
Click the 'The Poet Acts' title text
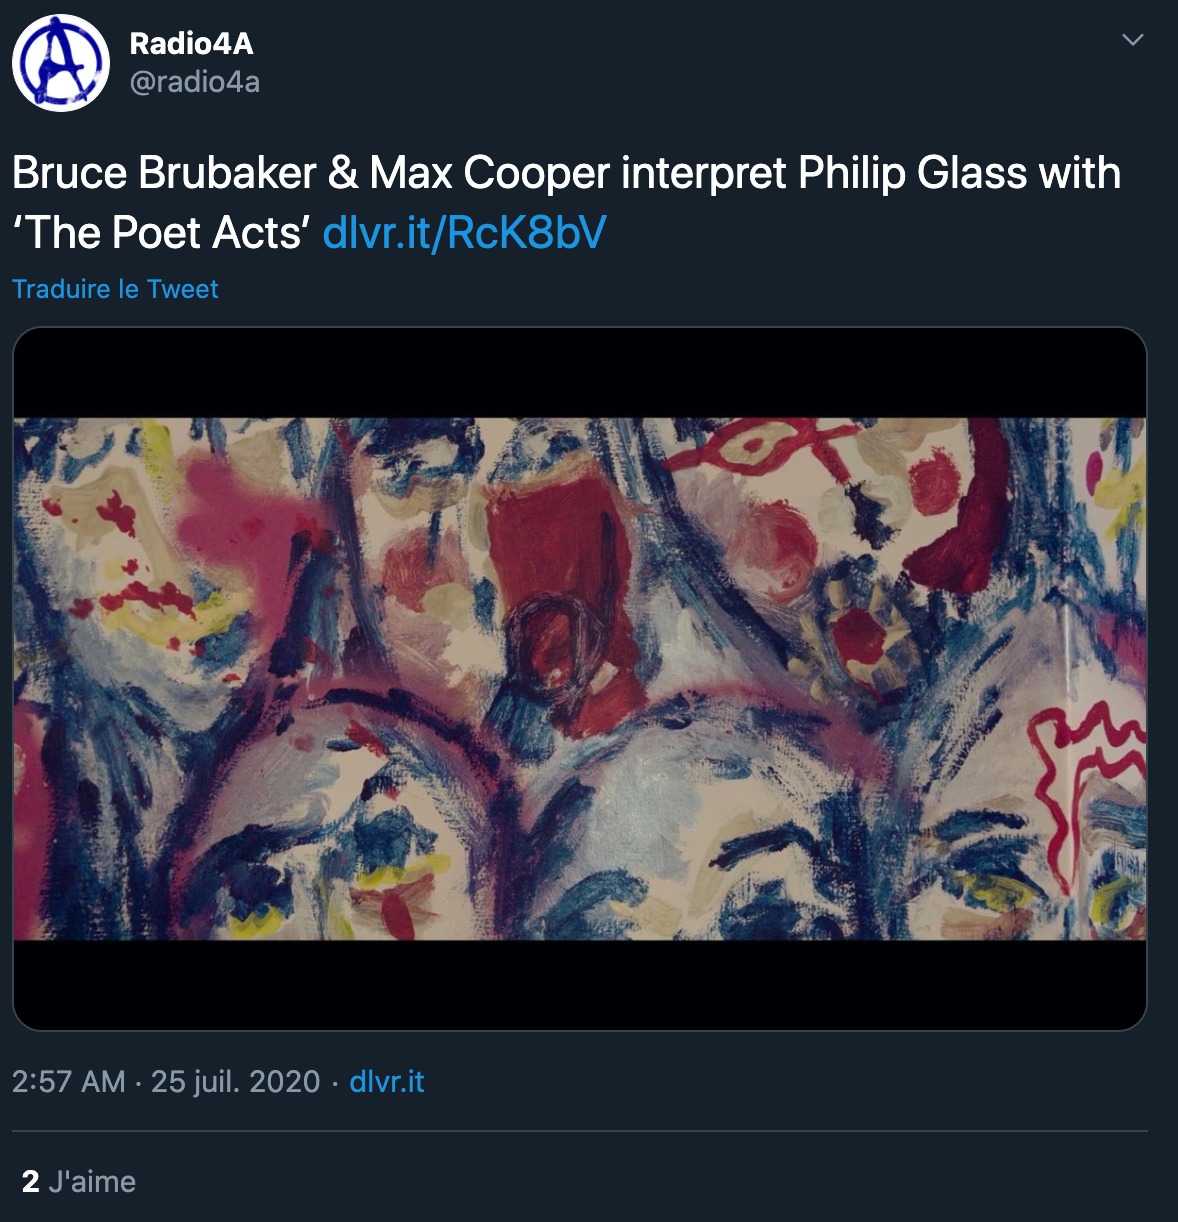point(162,233)
